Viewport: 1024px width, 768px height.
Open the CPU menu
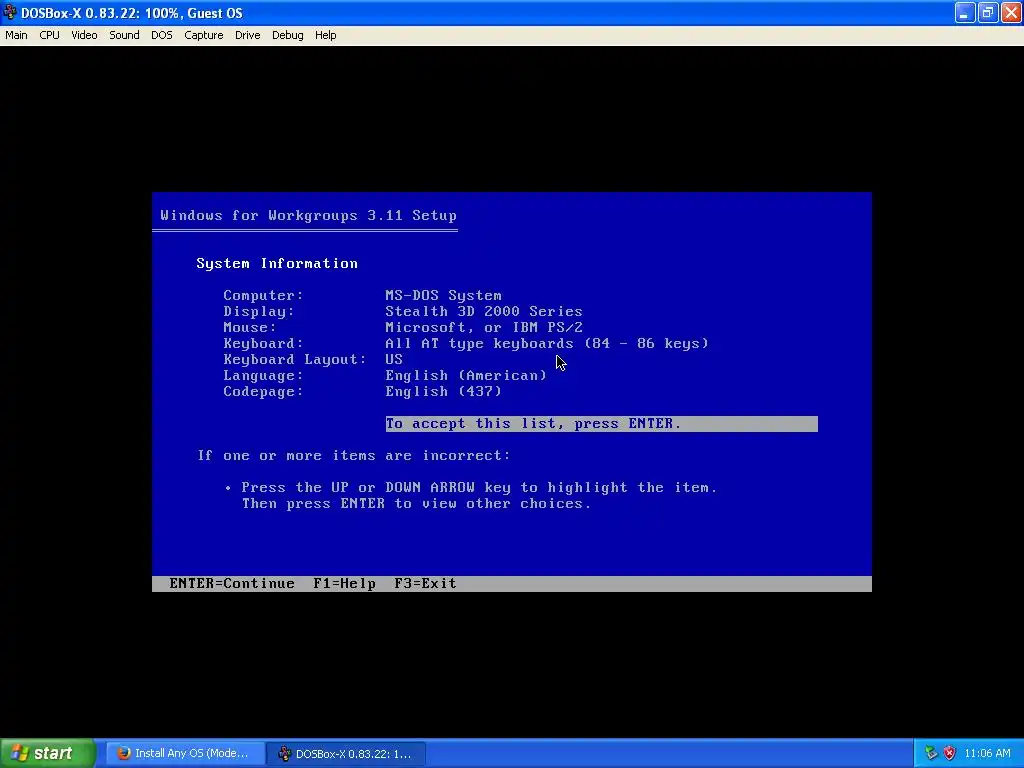[x=49, y=35]
